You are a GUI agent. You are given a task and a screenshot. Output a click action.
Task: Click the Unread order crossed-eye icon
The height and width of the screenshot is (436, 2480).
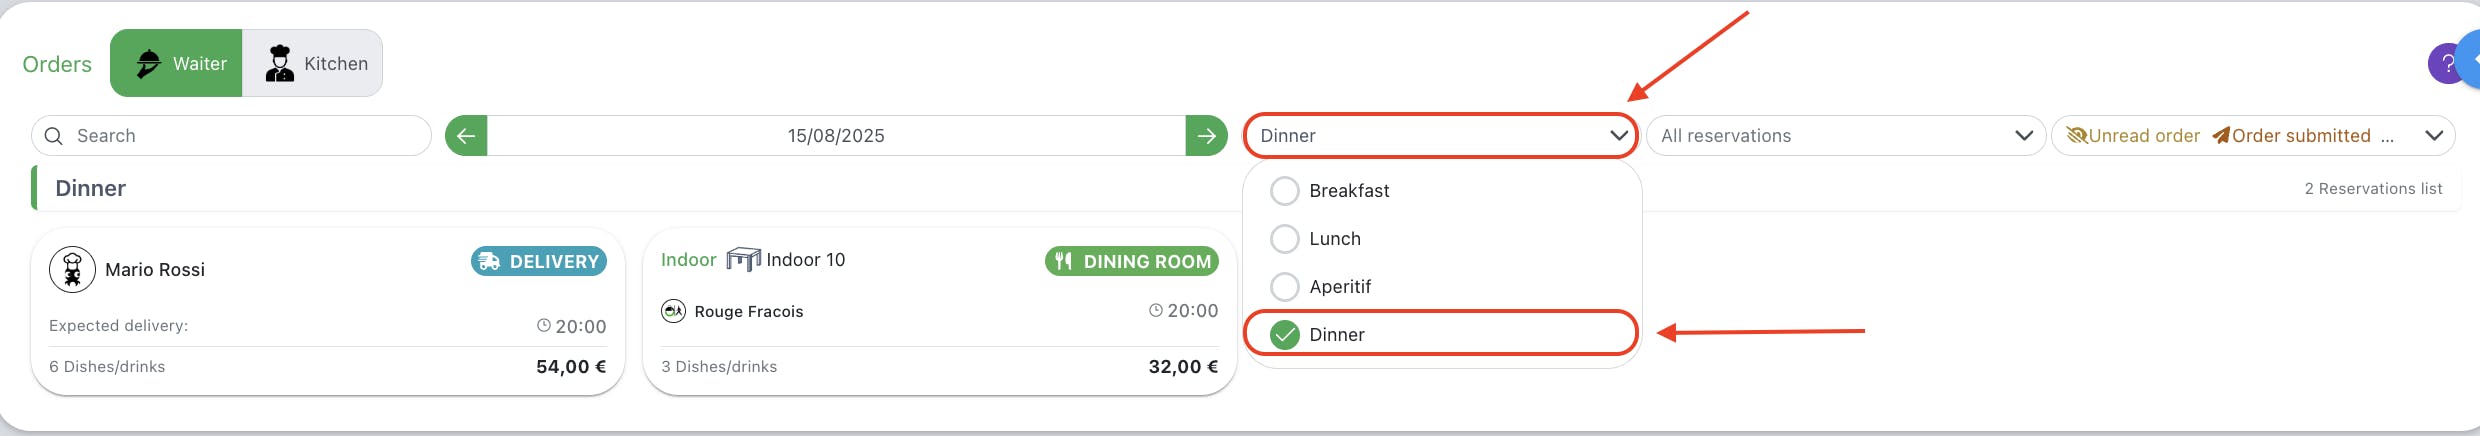click(2077, 136)
